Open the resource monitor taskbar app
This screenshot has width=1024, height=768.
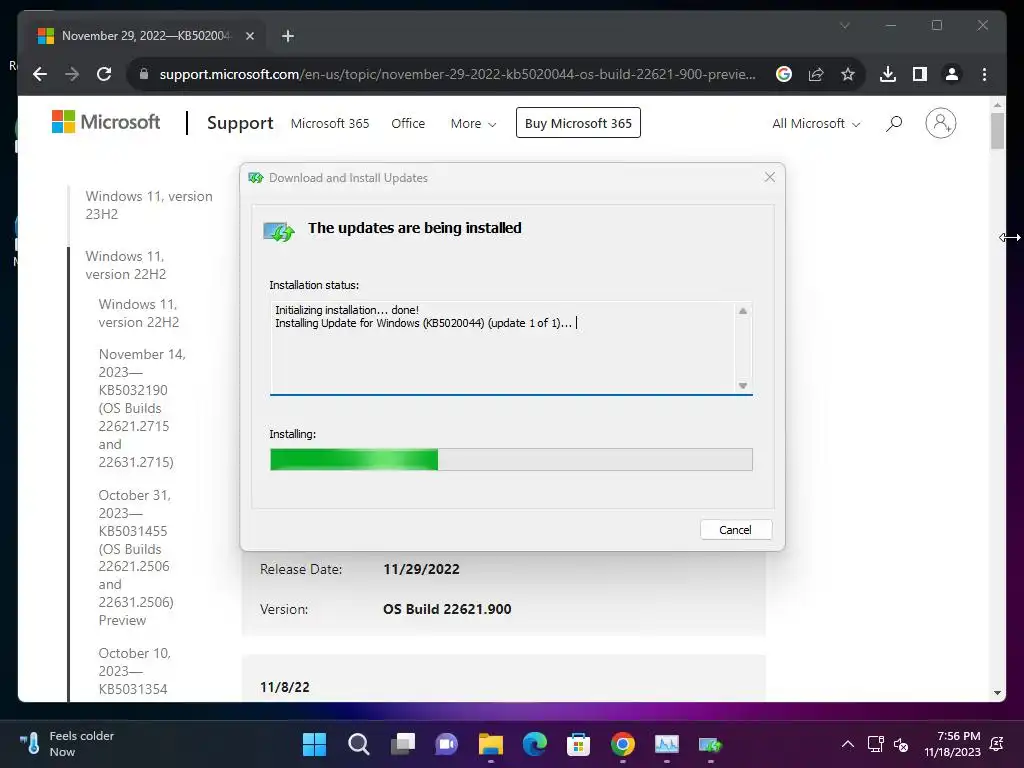[x=667, y=744]
